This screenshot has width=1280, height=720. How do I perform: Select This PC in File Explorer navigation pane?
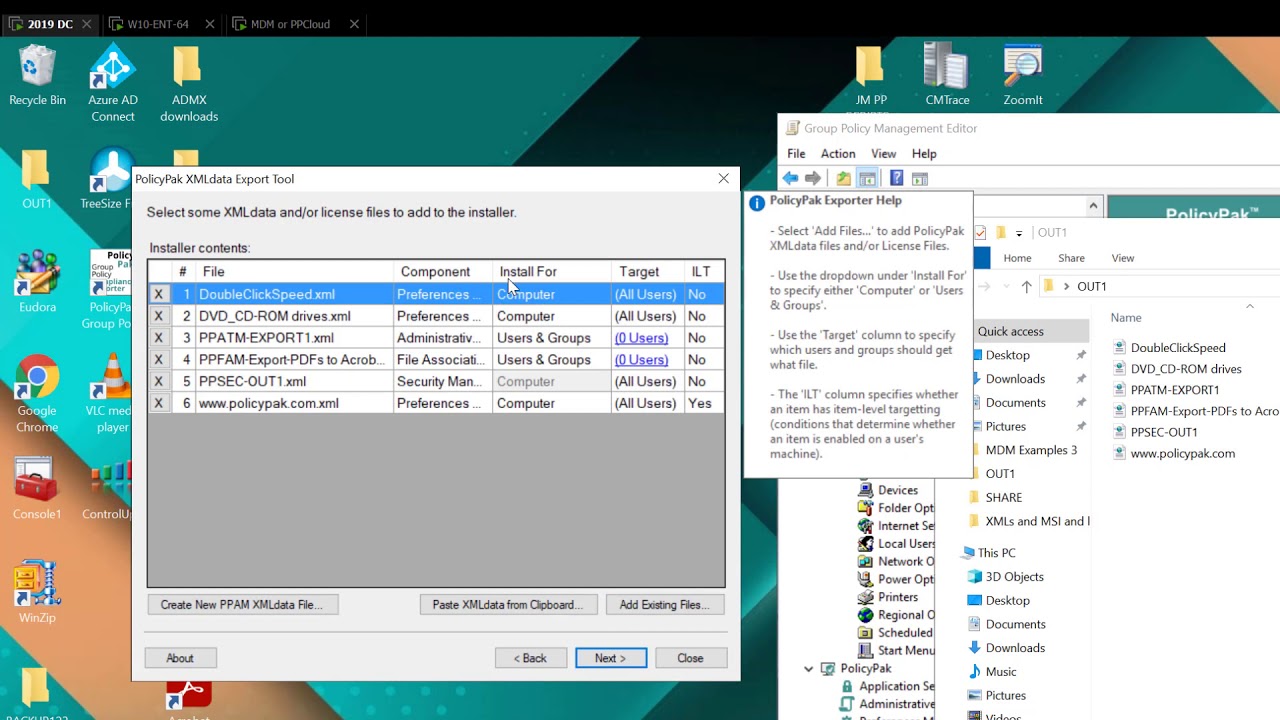pyautogui.click(x=996, y=553)
